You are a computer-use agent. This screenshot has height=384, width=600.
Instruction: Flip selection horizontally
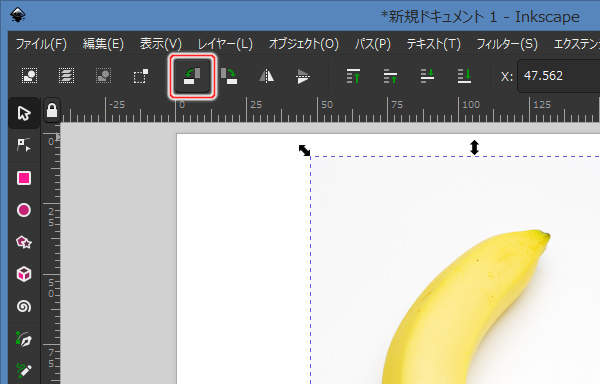pos(267,76)
